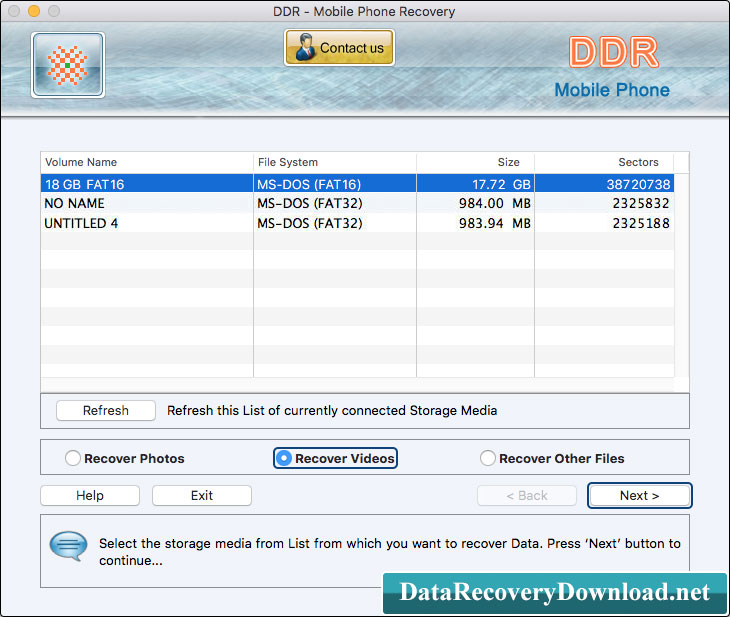Click the speech bubble info icon

point(68,546)
